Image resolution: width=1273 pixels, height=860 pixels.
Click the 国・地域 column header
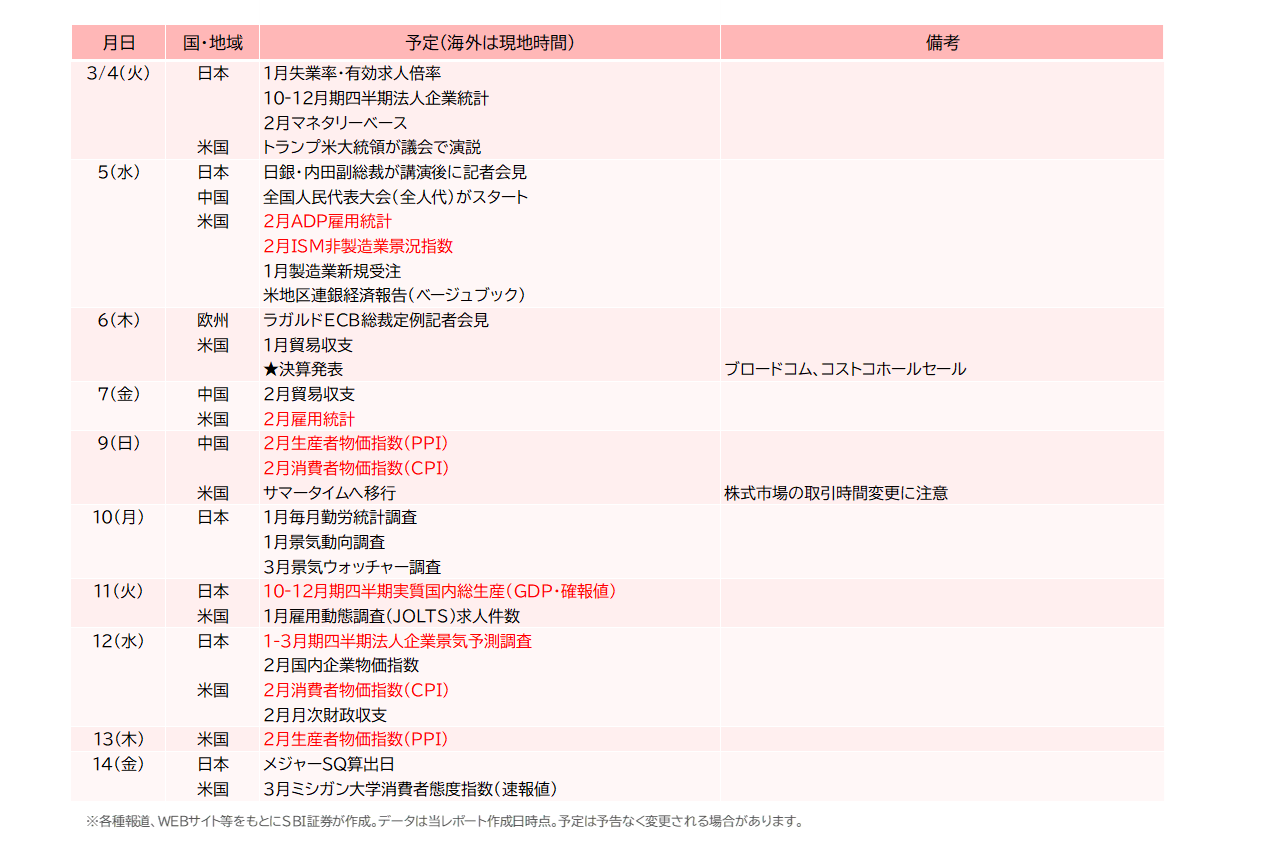213,43
